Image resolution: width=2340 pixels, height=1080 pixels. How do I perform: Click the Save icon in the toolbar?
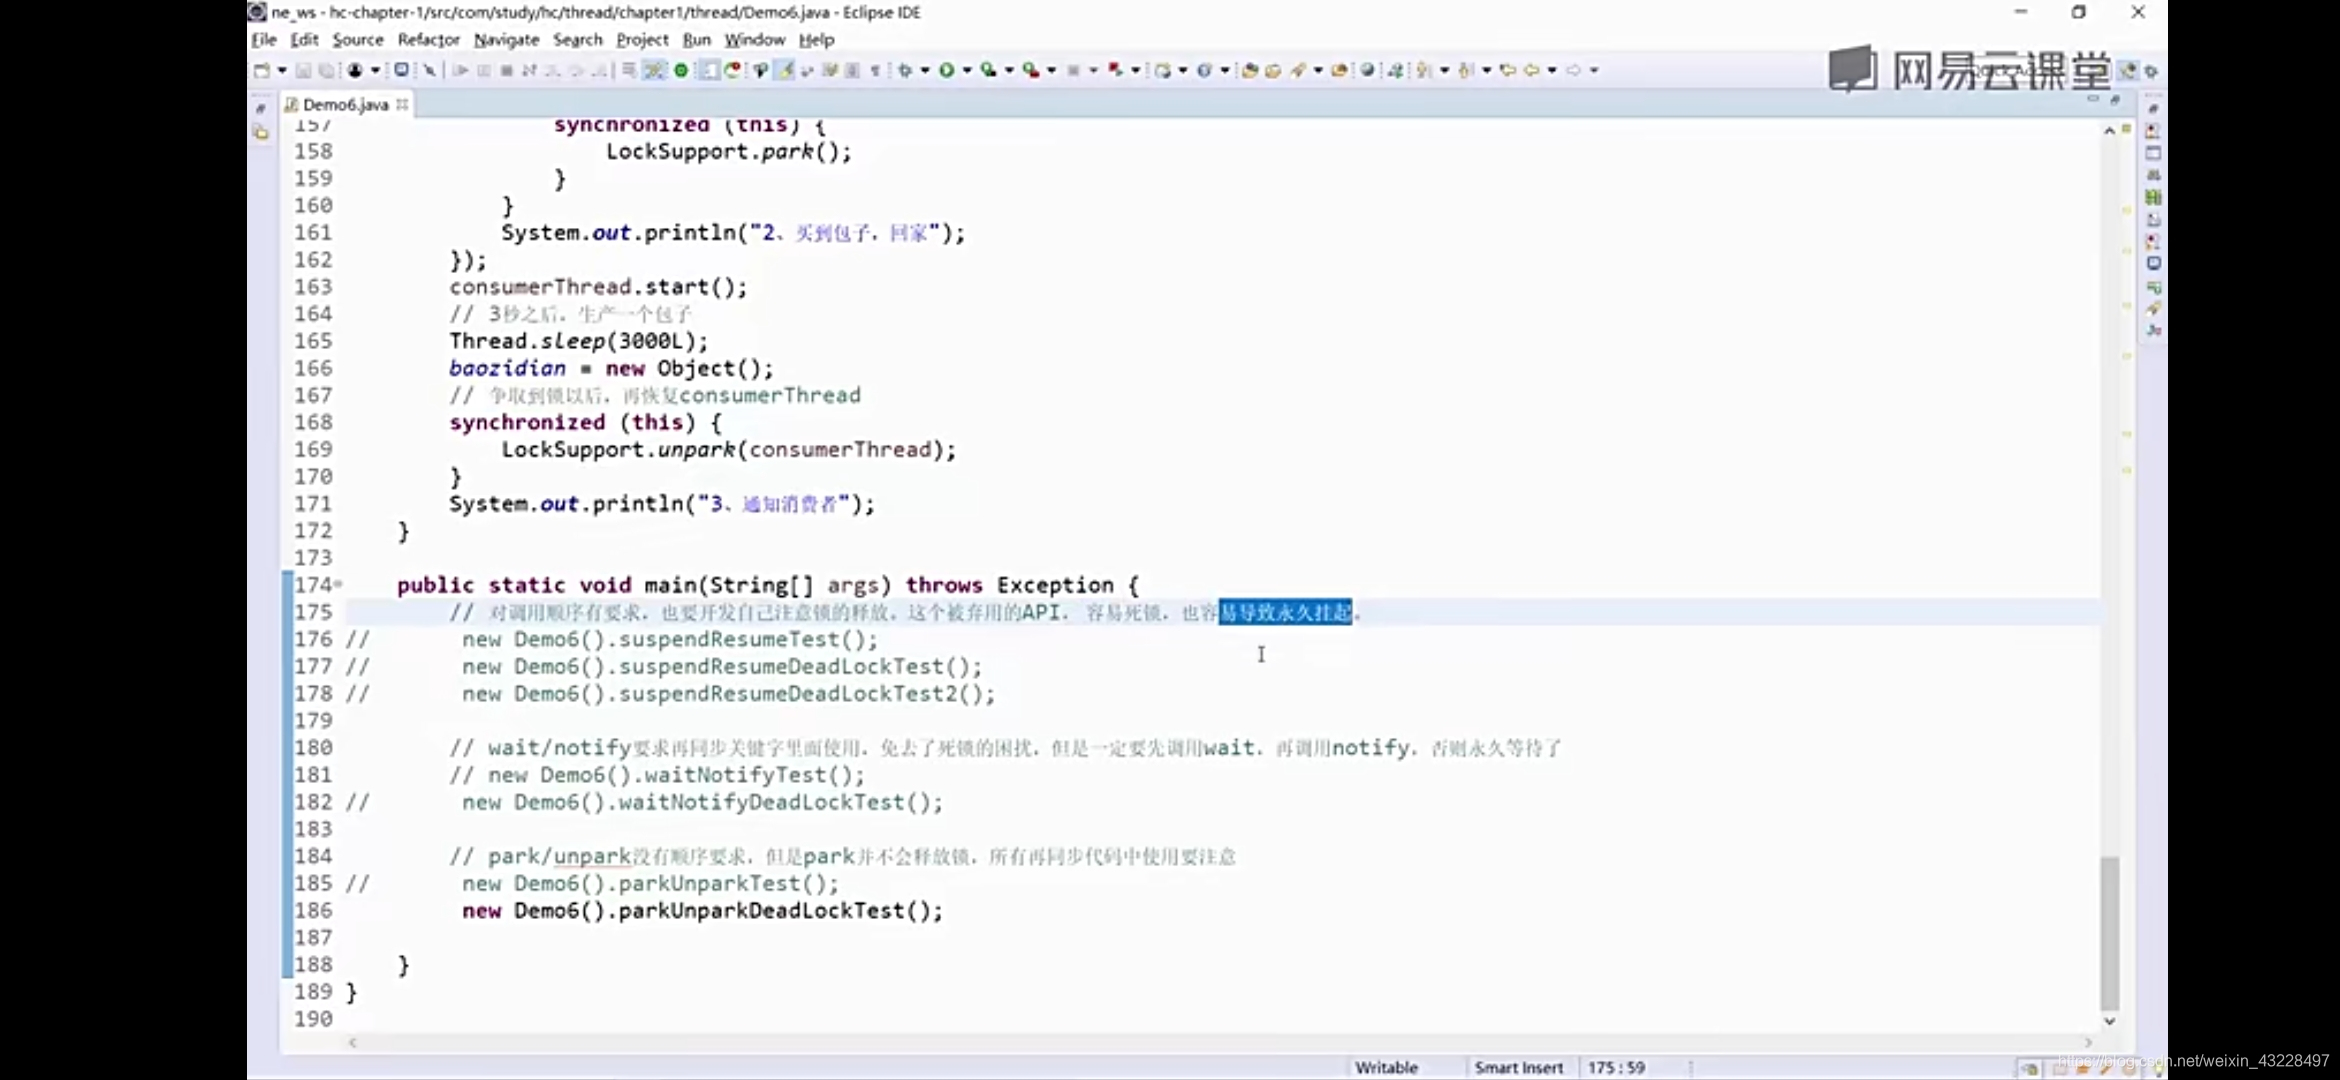(303, 70)
